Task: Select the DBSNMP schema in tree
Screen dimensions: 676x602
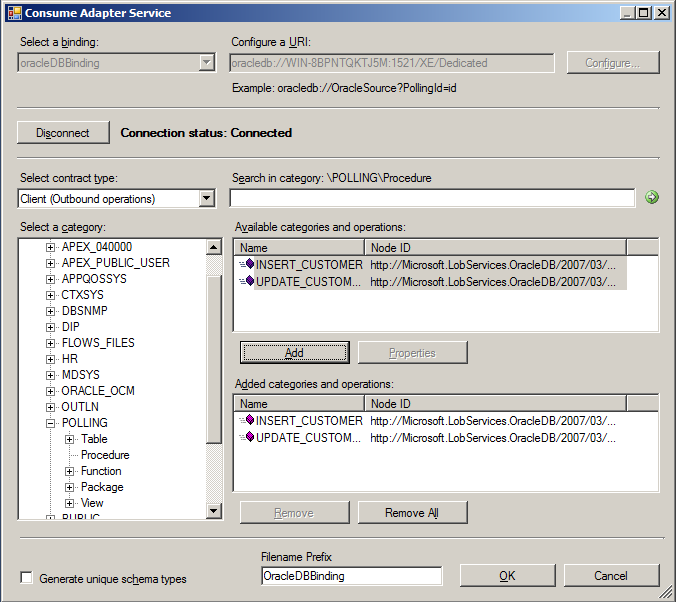Action: [x=84, y=310]
